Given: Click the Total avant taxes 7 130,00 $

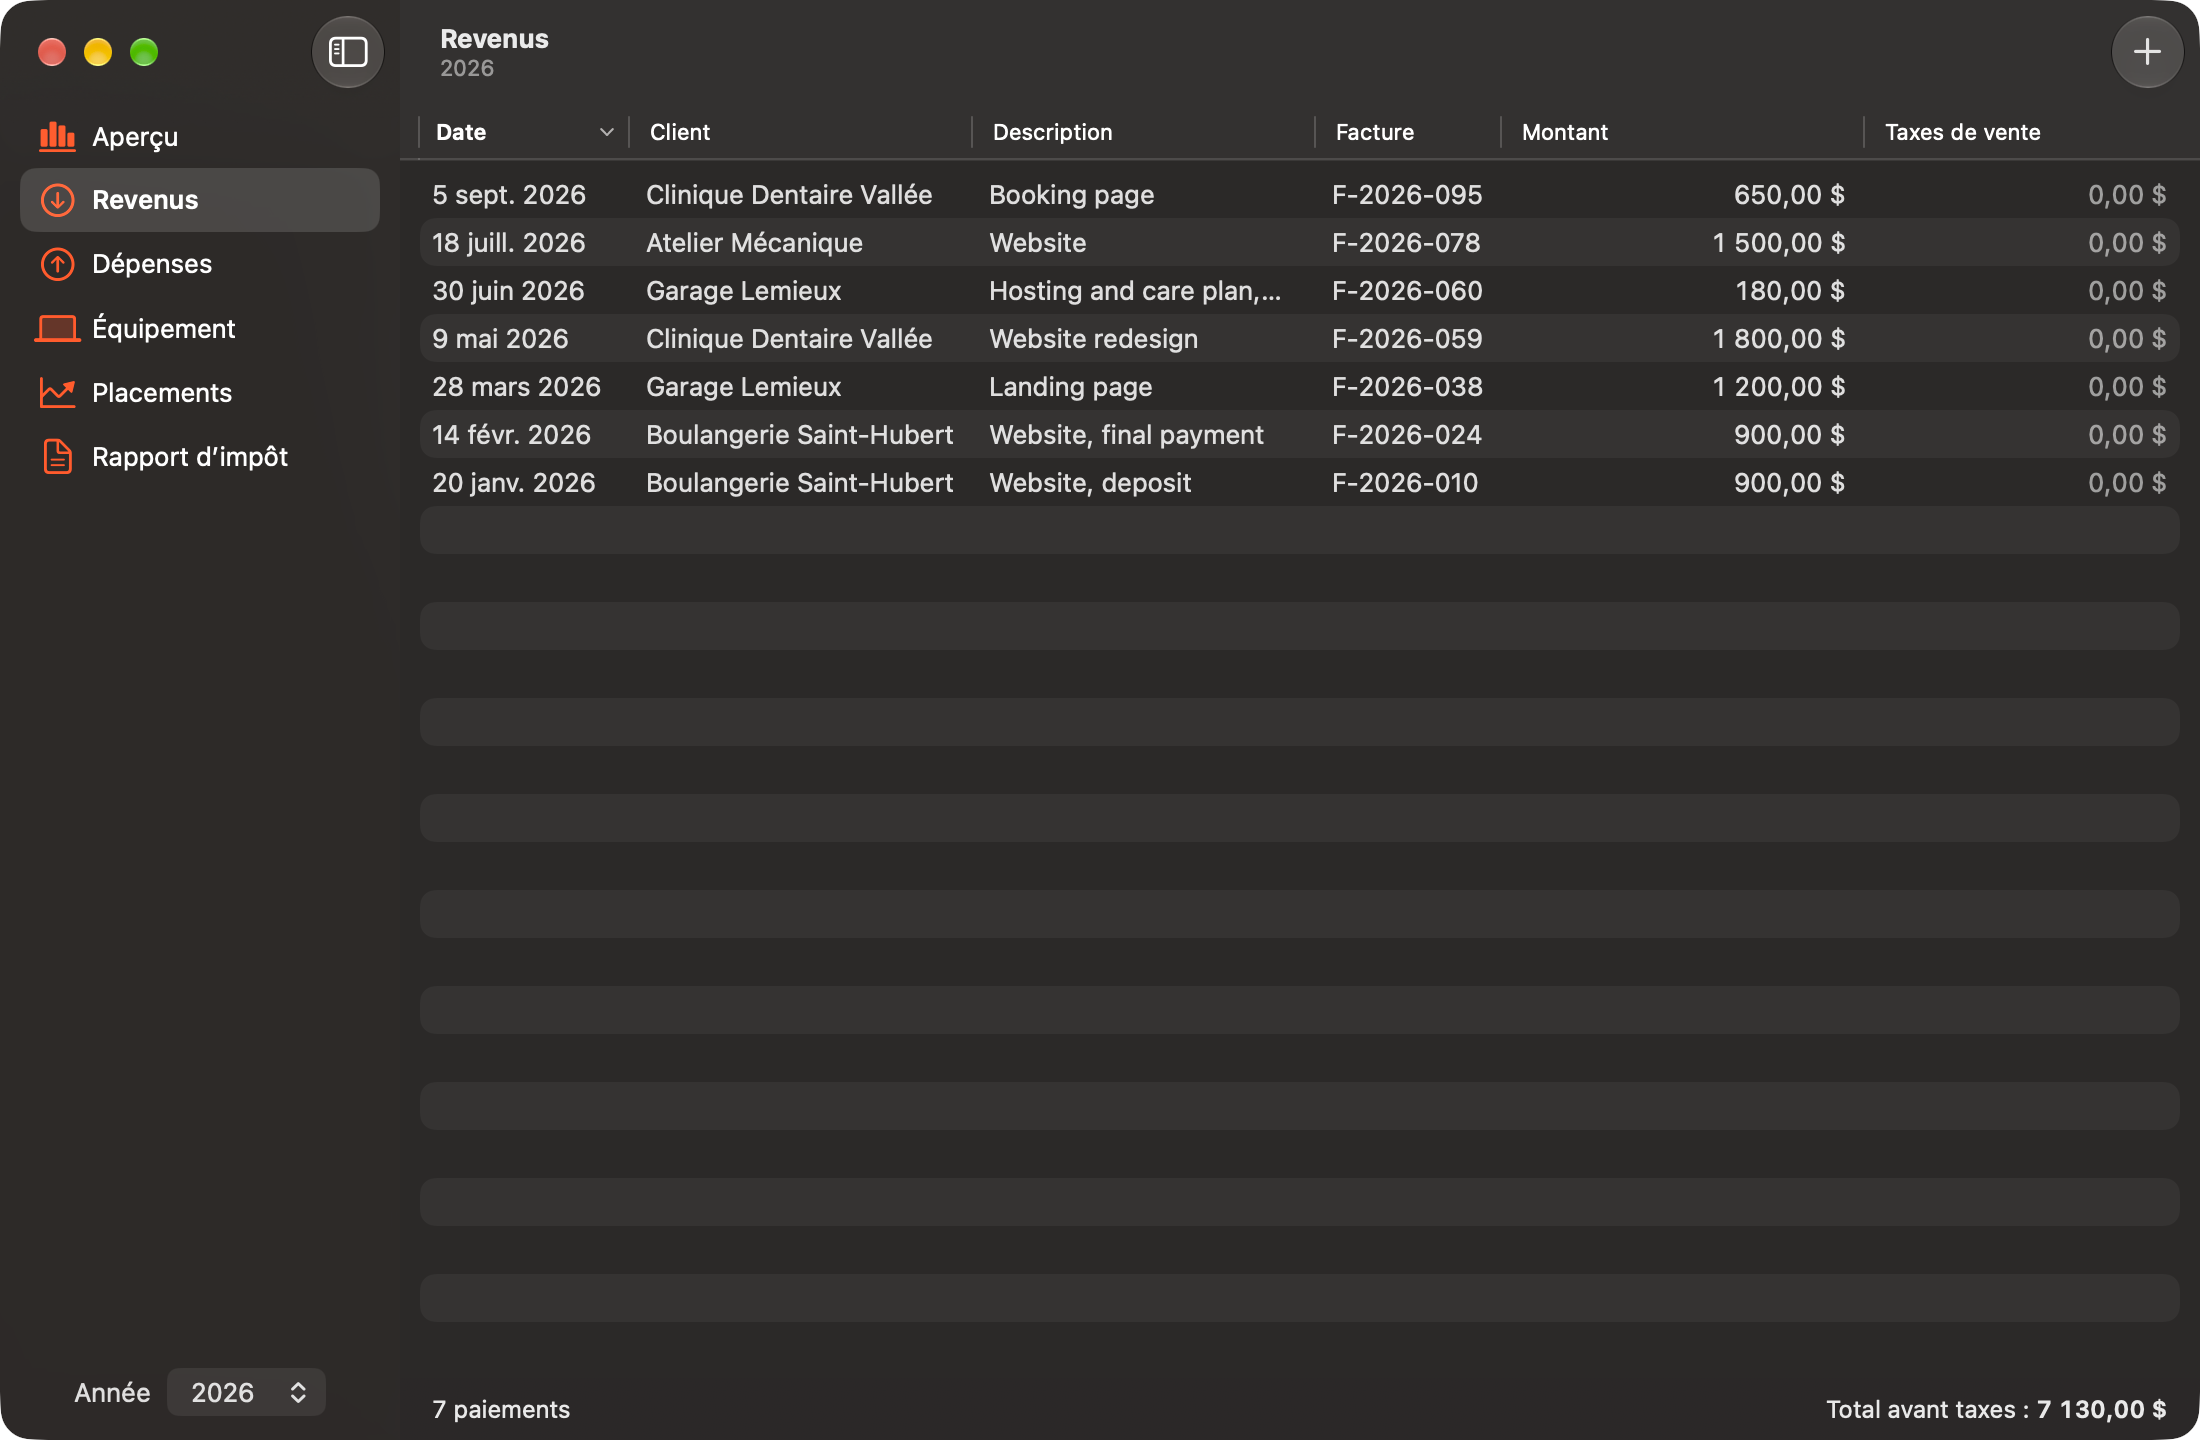Looking at the screenshot, I should pos(1996,1409).
